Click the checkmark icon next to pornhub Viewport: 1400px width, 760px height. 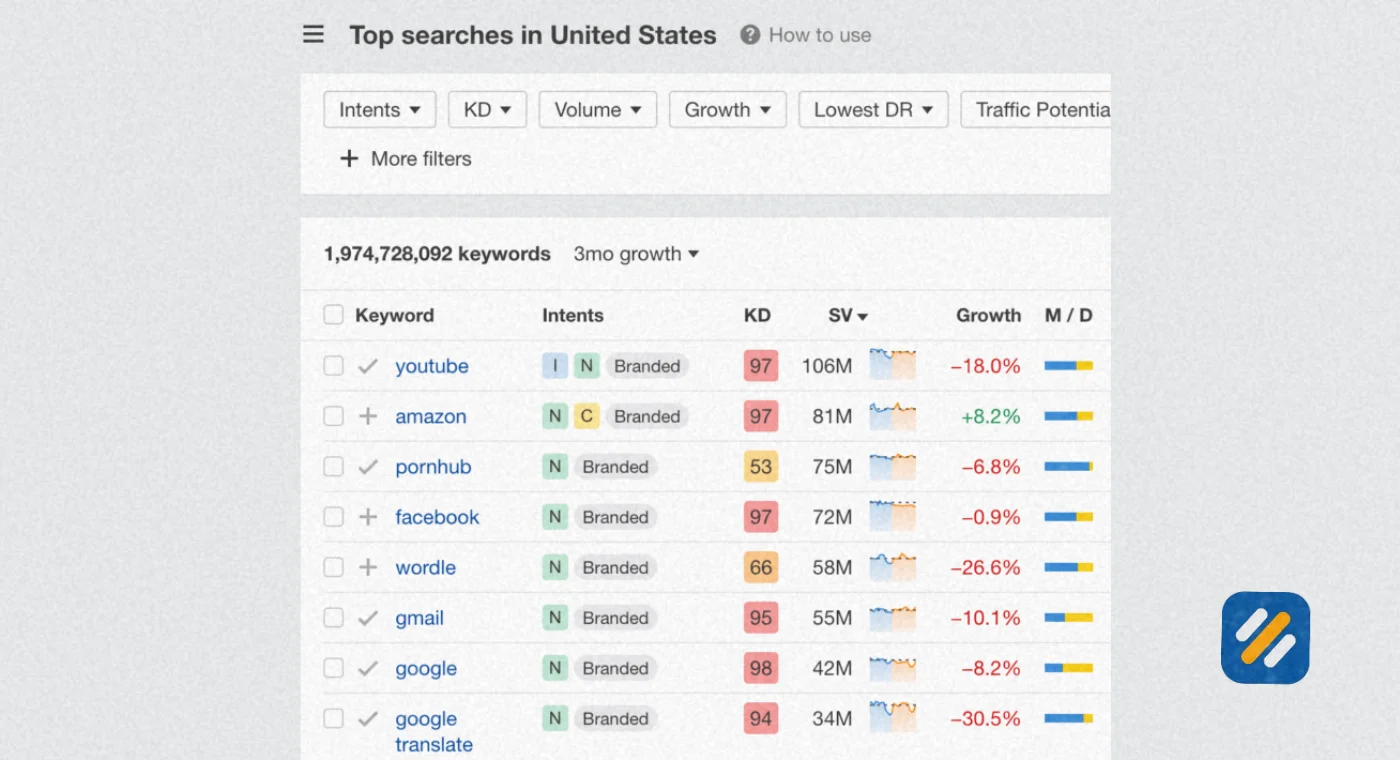click(368, 467)
